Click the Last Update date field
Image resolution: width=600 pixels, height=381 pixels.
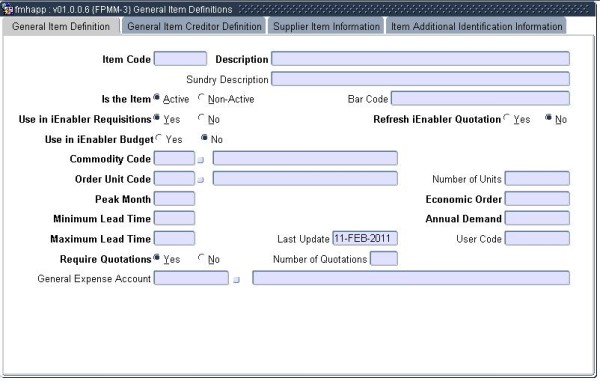point(365,238)
